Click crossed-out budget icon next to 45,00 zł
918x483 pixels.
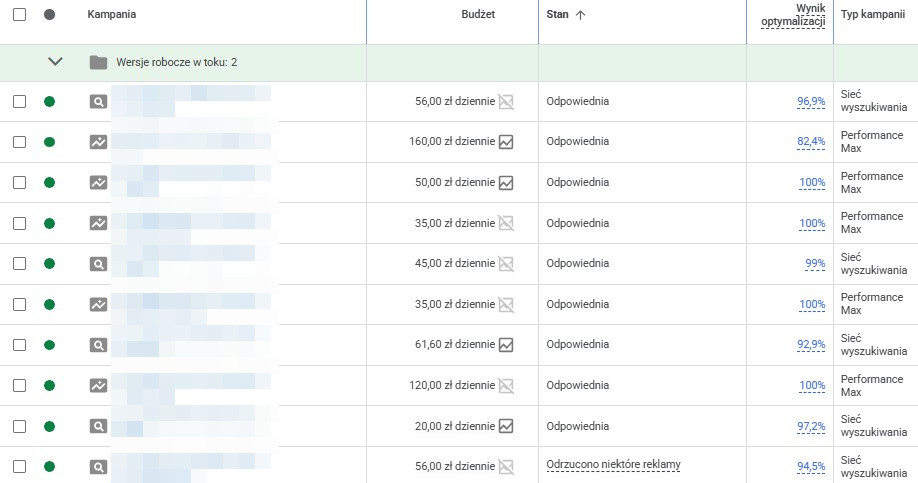coord(506,264)
